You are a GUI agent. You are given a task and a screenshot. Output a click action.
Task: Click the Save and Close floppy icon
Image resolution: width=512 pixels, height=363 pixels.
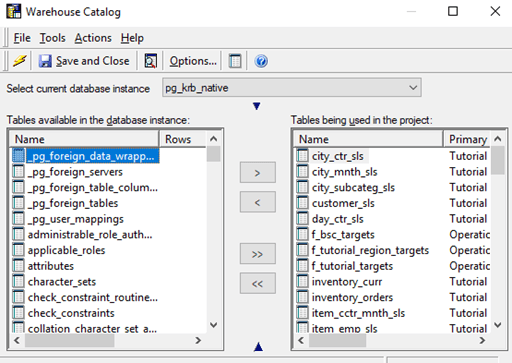coord(45,61)
